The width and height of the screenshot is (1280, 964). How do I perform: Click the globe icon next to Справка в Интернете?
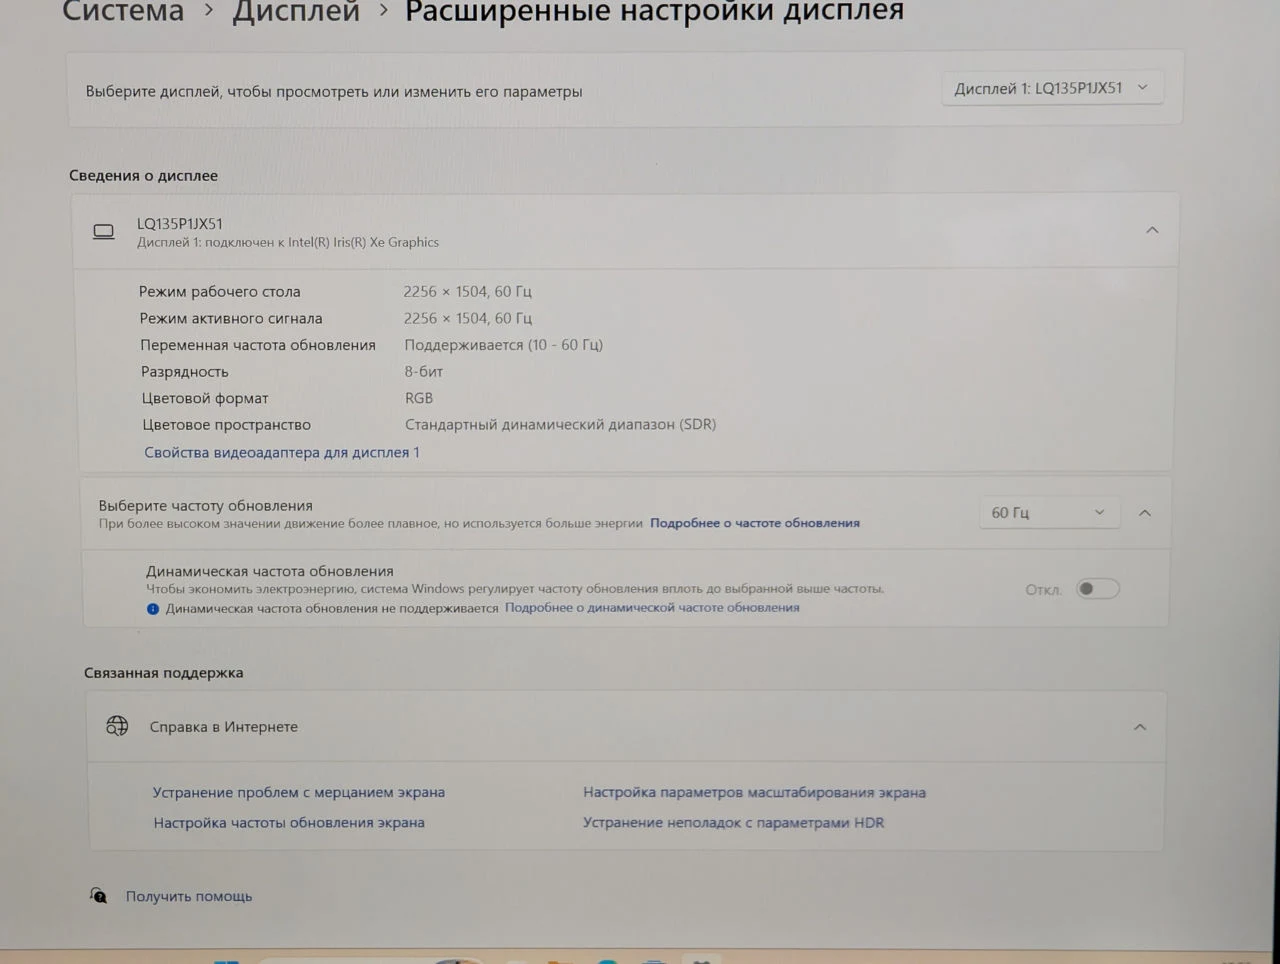coord(117,726)
